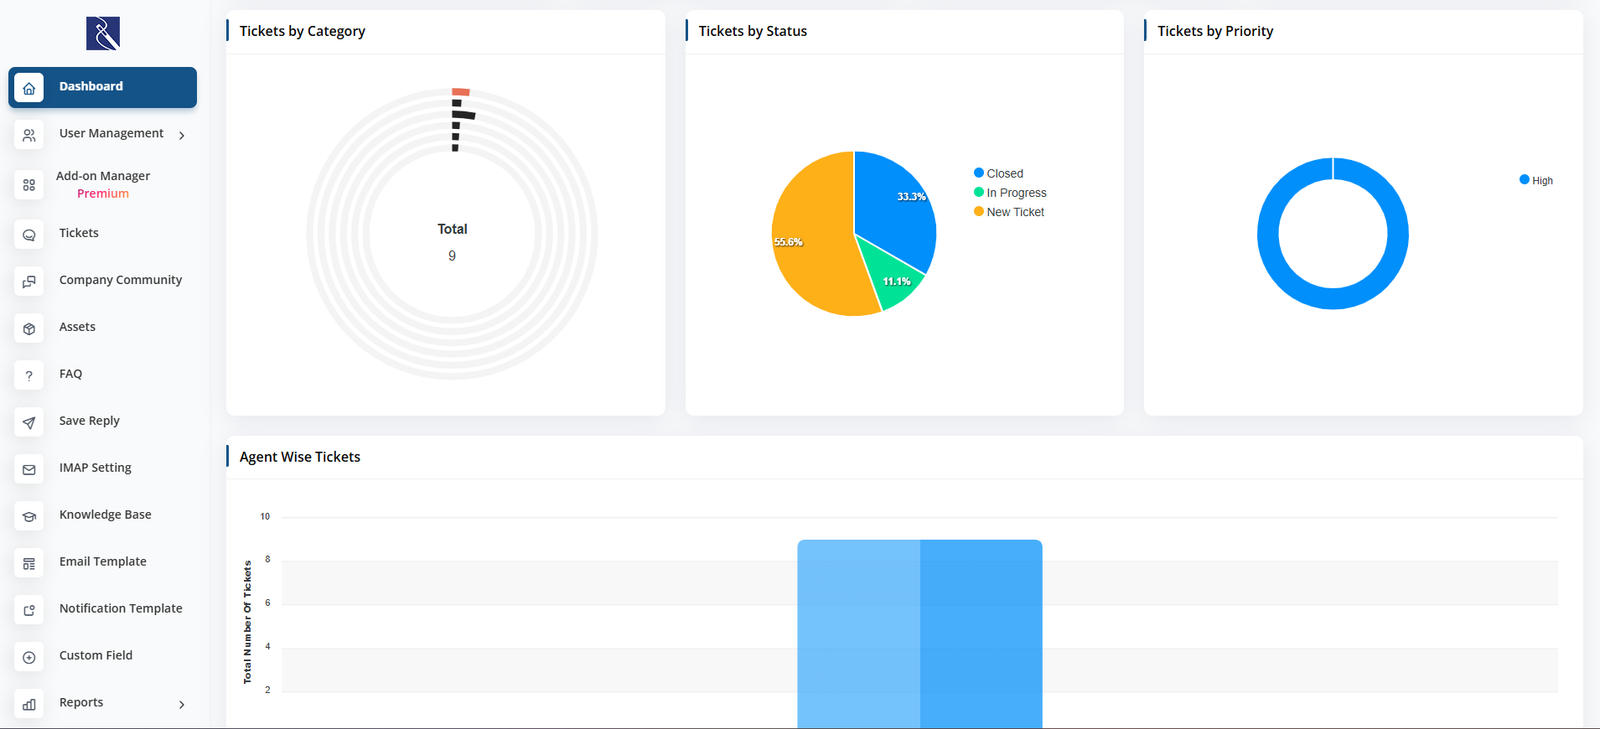
Task: Click the Total Number Of Tickets axis label
Action: 247,622
